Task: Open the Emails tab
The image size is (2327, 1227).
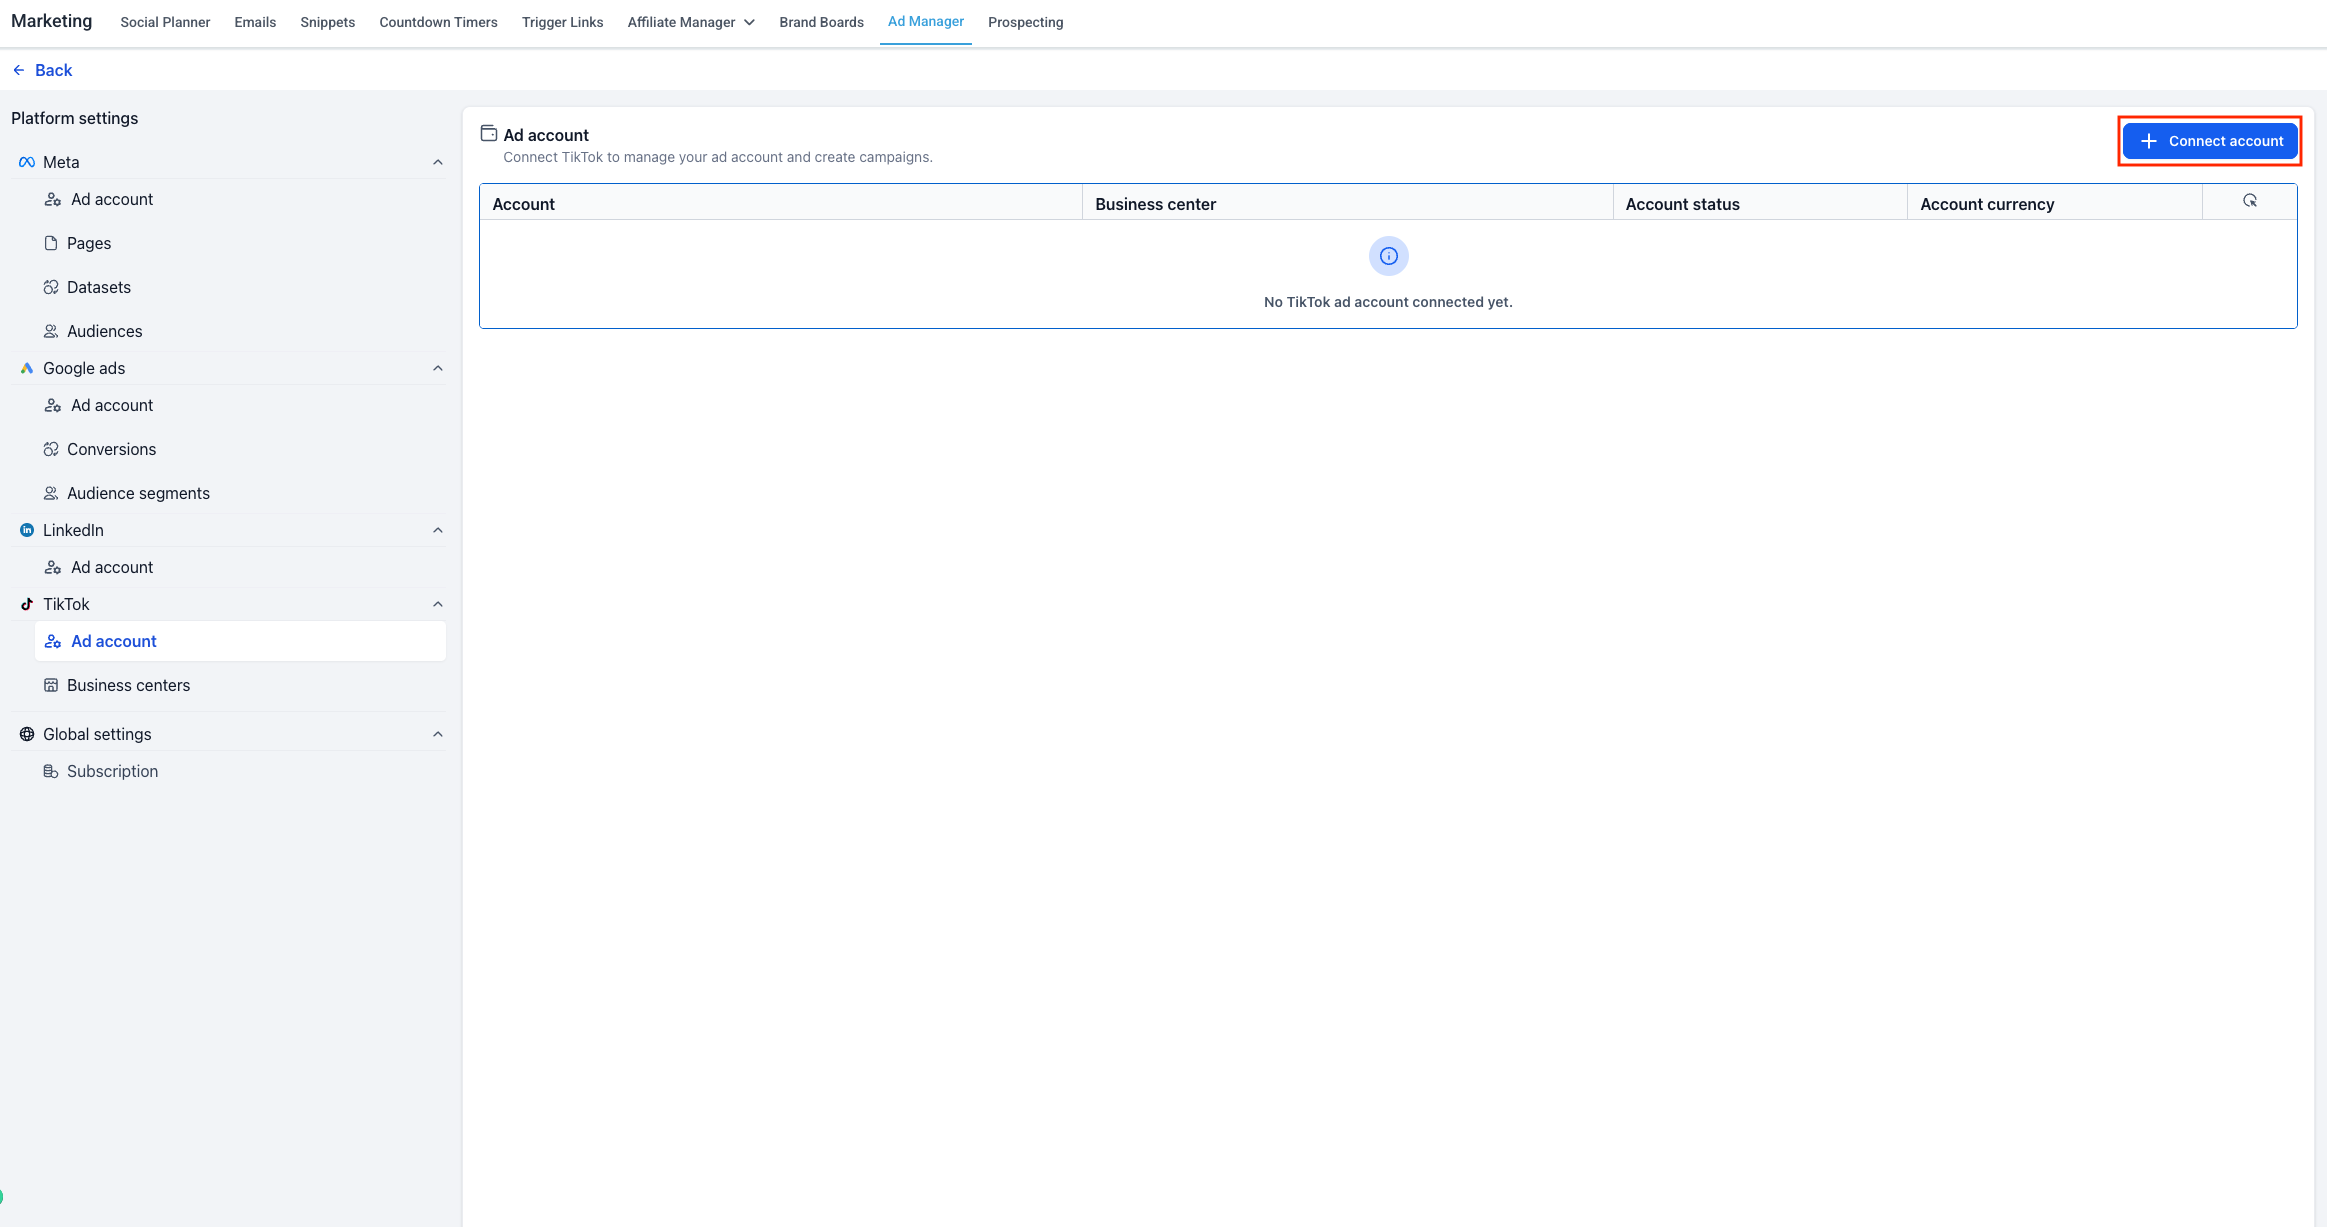Action: 255,22
